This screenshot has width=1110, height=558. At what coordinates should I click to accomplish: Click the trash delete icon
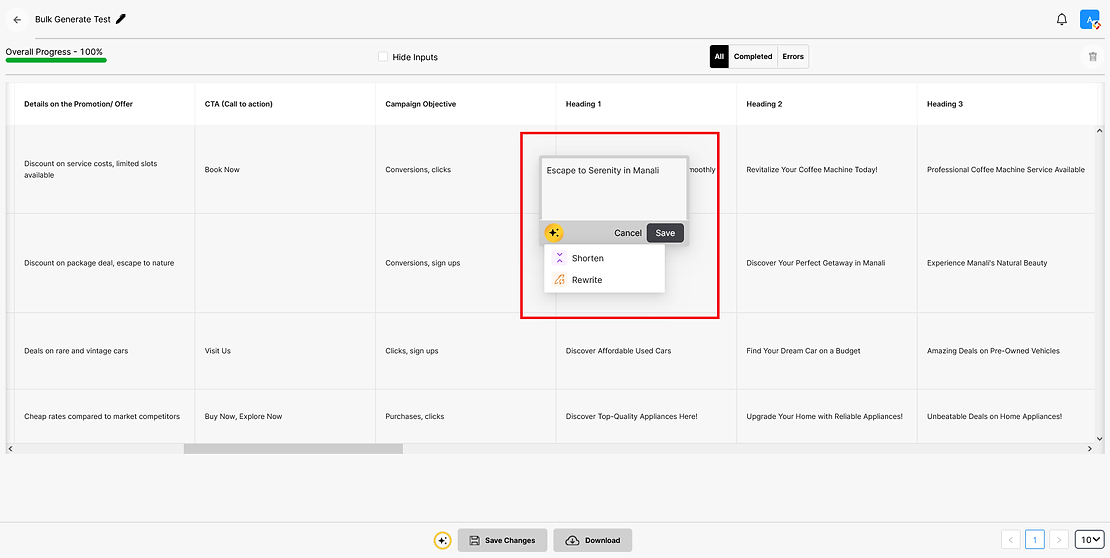1092,57
